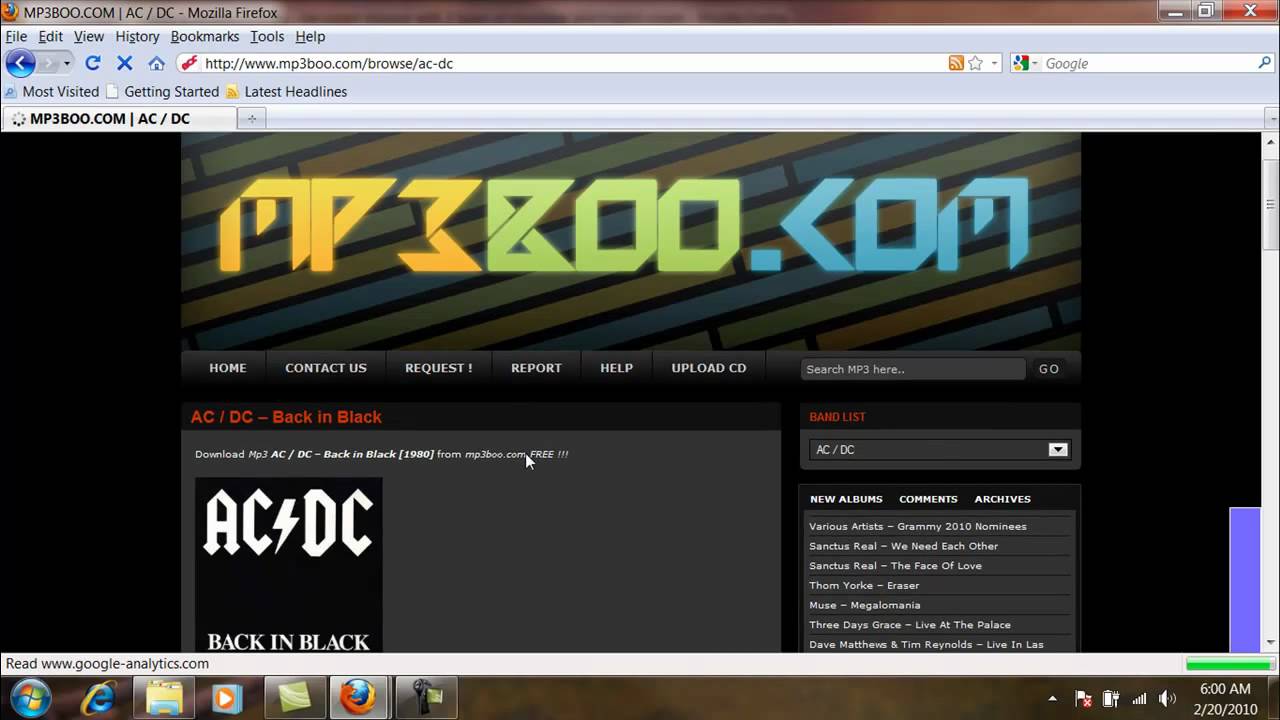
Task: Bookmark this page with the star icon
Action: pos(975,63)
